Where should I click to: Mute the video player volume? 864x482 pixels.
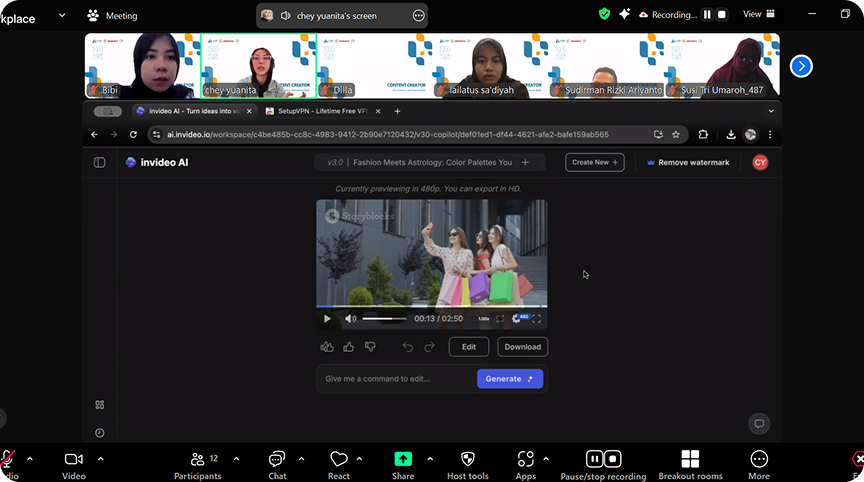click(350, 318)
